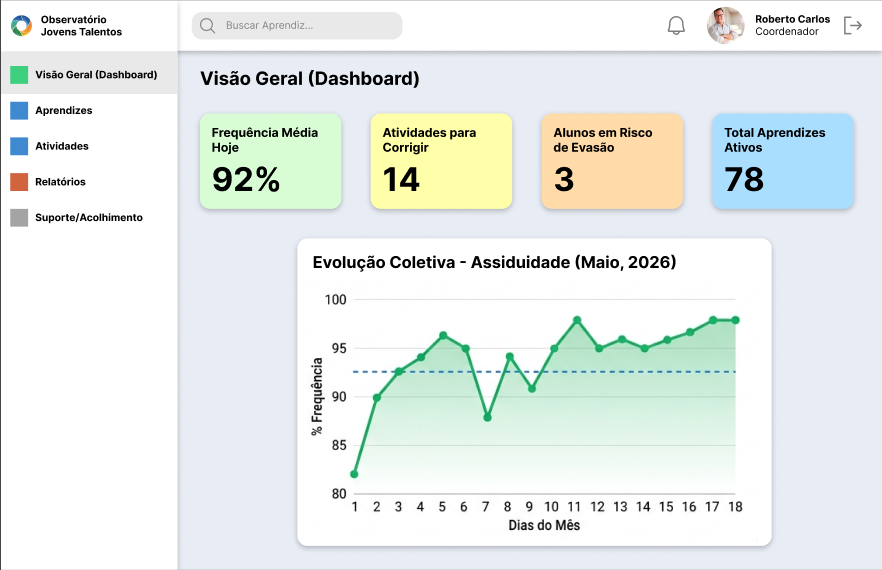Image resolution: width=882 pixels, height=570 pixels.
Task: Open the Total Aprendizes Ativos card
Action: pos(783,161)
